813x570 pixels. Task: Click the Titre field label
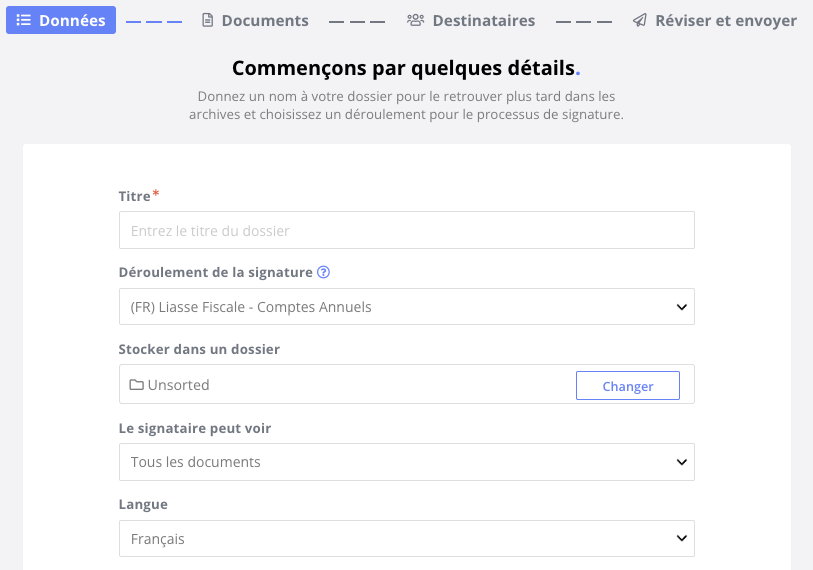tap(135, 196)
